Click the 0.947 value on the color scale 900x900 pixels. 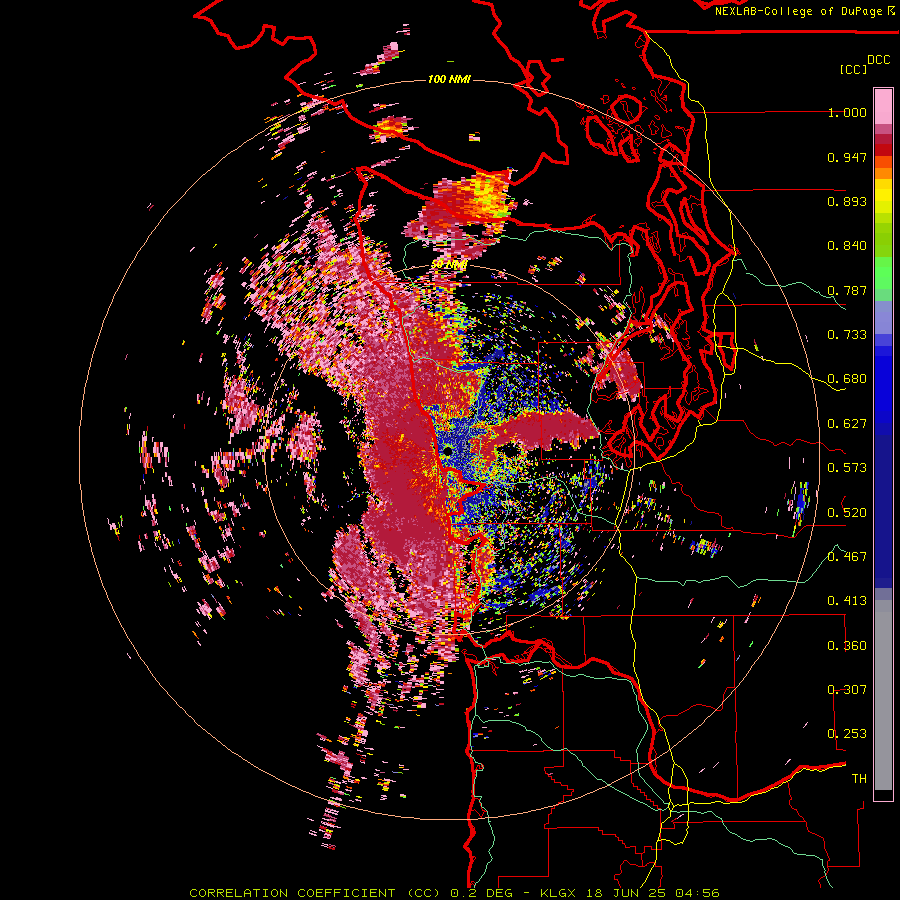[x=847, y=157]
